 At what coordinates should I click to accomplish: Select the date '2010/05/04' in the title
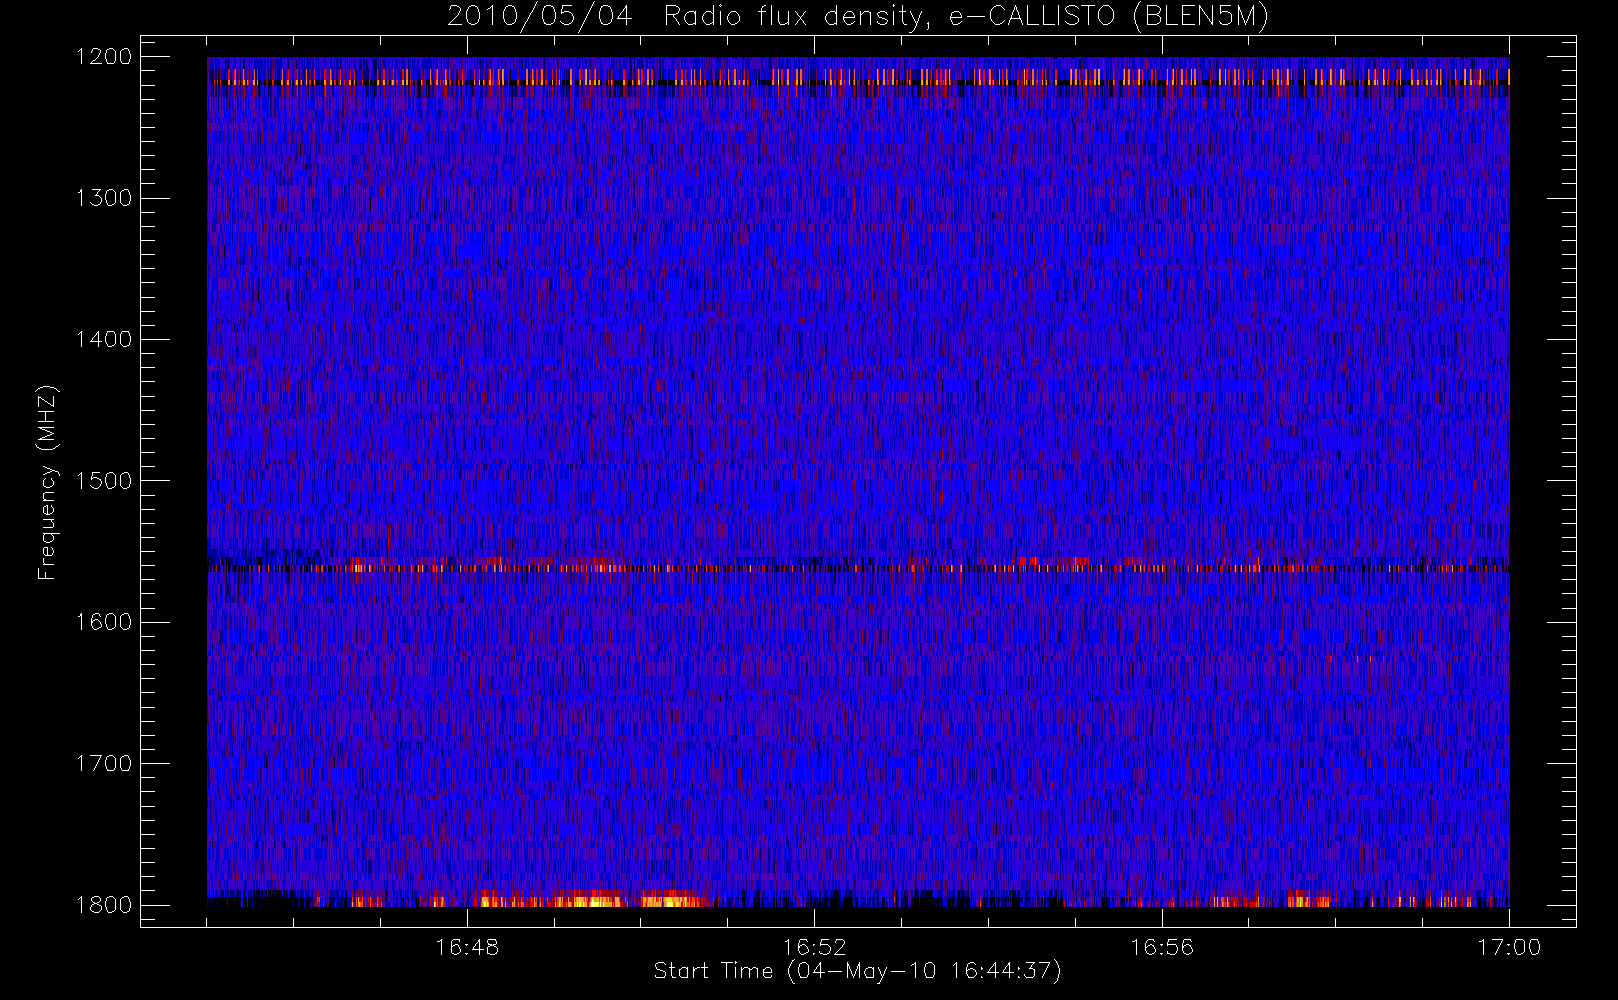540,17
